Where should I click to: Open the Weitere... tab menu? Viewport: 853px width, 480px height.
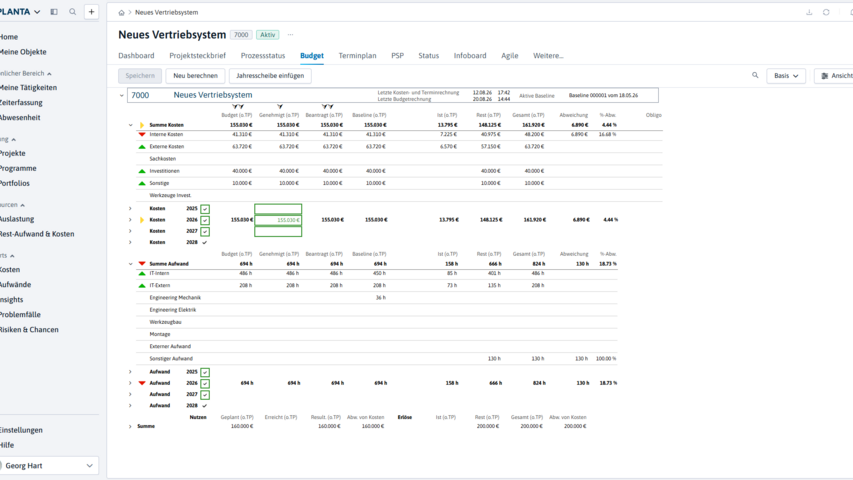(x=548, y=56)
